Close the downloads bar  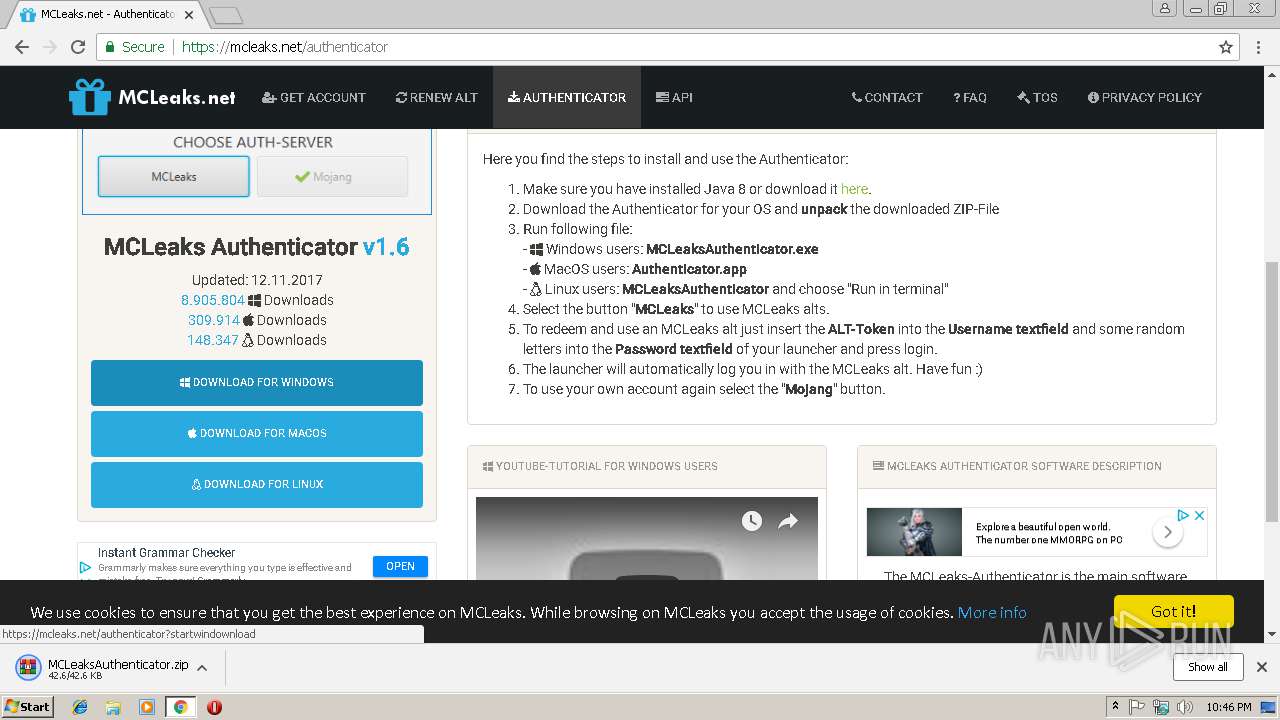click(x=1262, y=667)
